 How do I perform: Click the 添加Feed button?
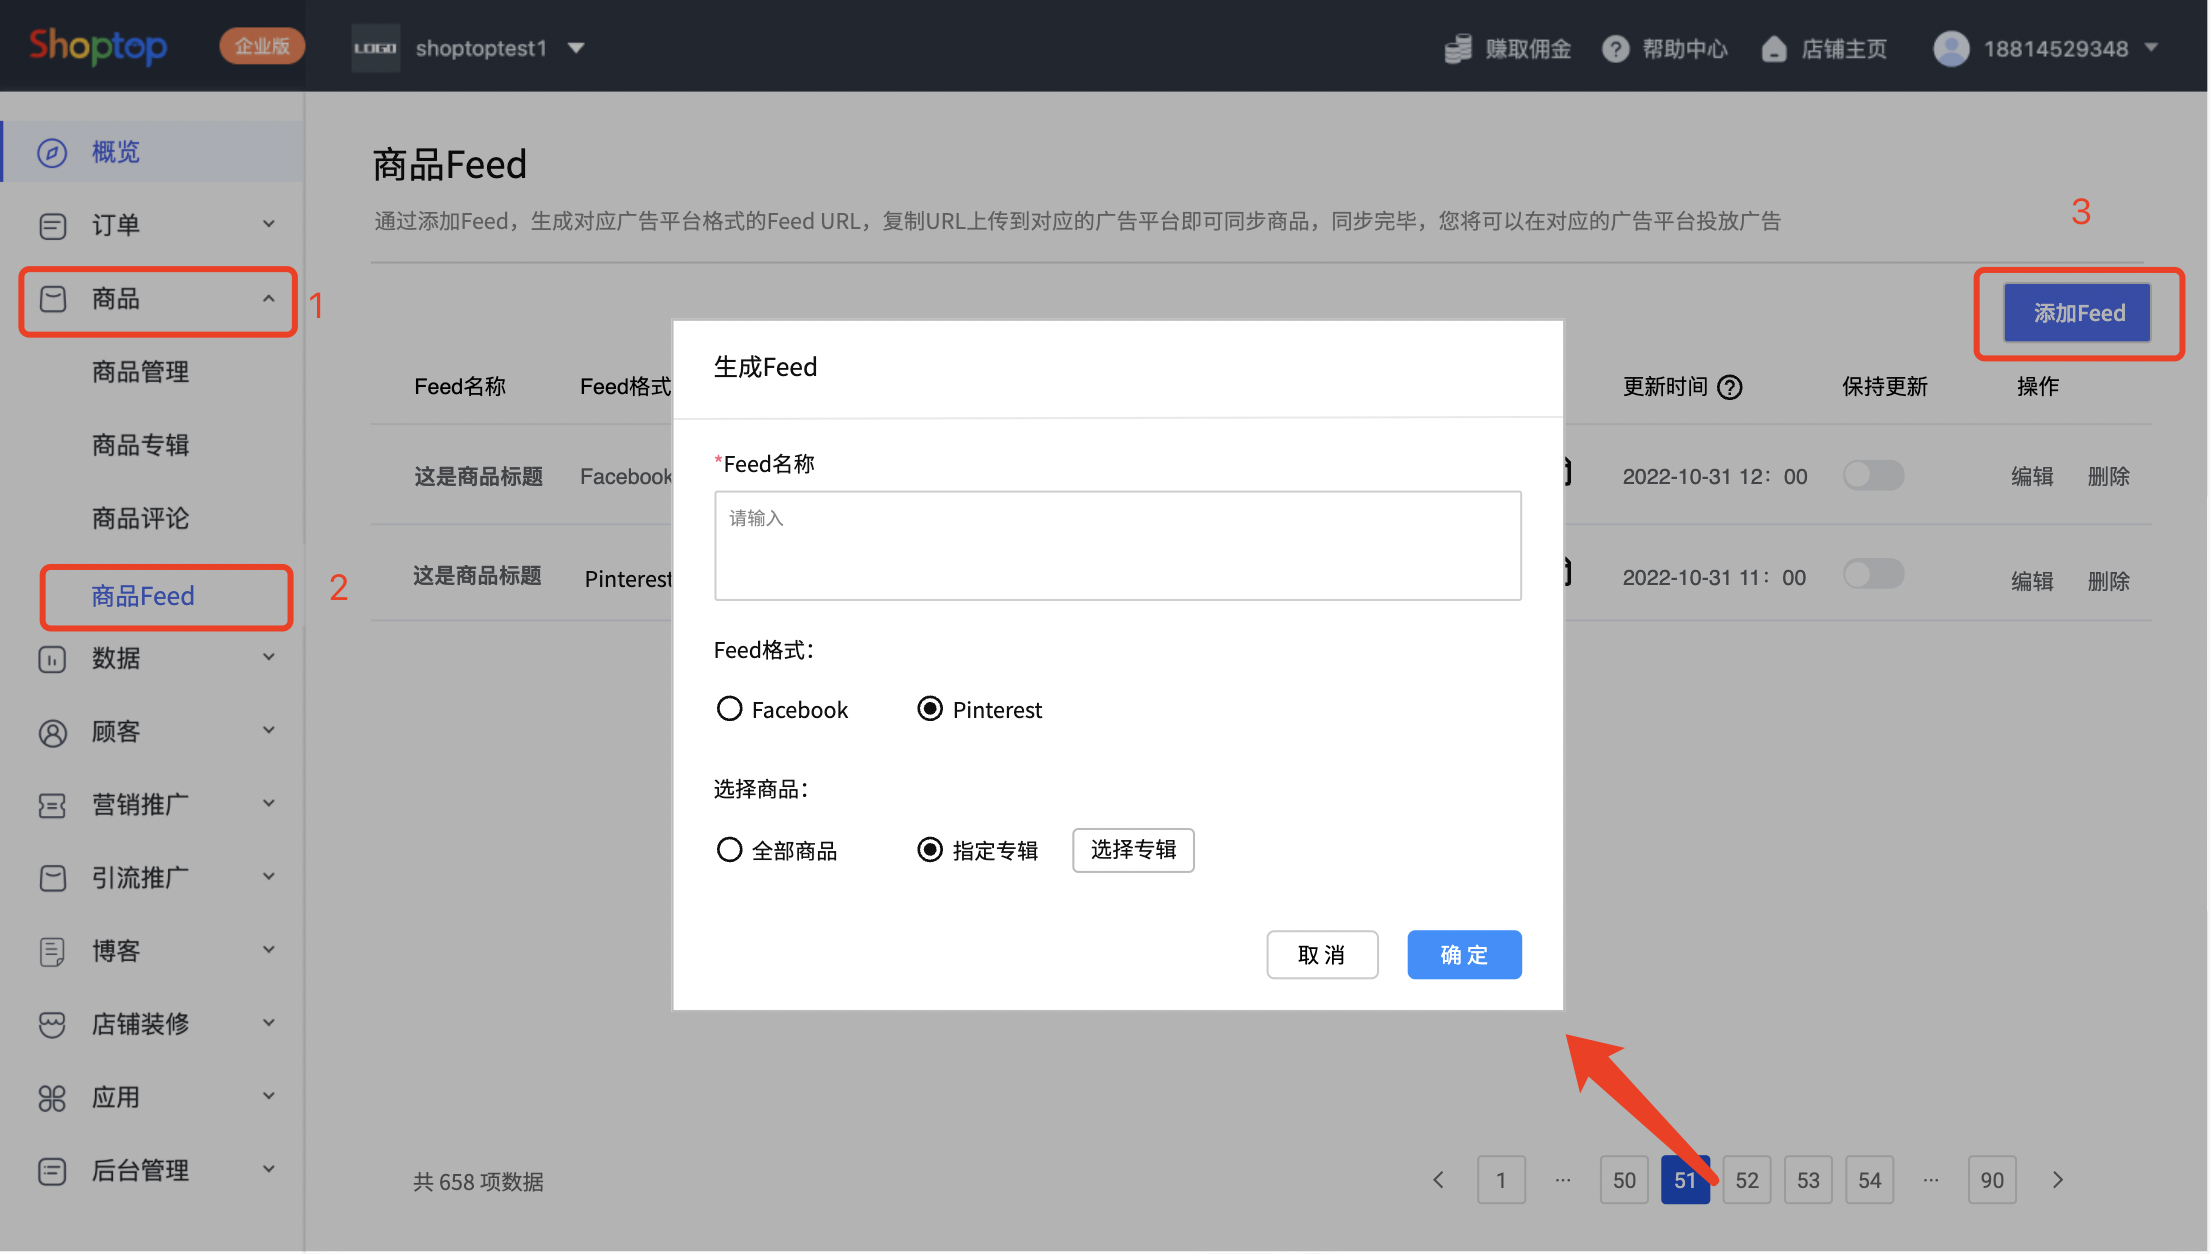pyautogui.click(x=2078, y=313)
